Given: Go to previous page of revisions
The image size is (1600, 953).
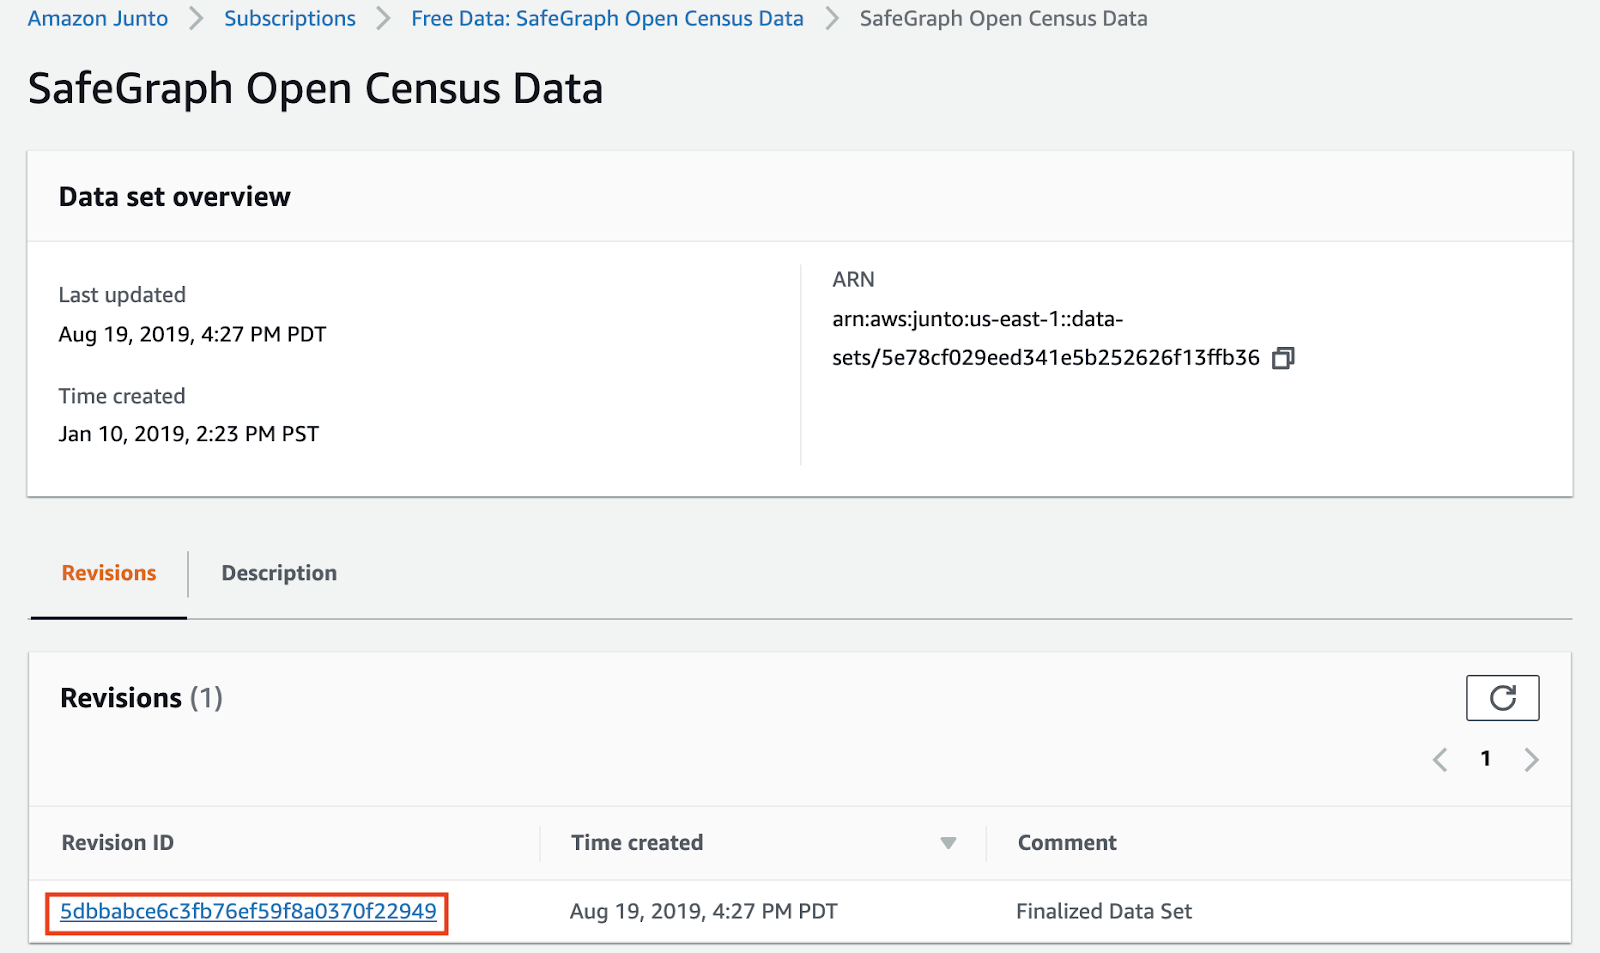Looking at the screenshot, I should click(x=1440, y=760).
